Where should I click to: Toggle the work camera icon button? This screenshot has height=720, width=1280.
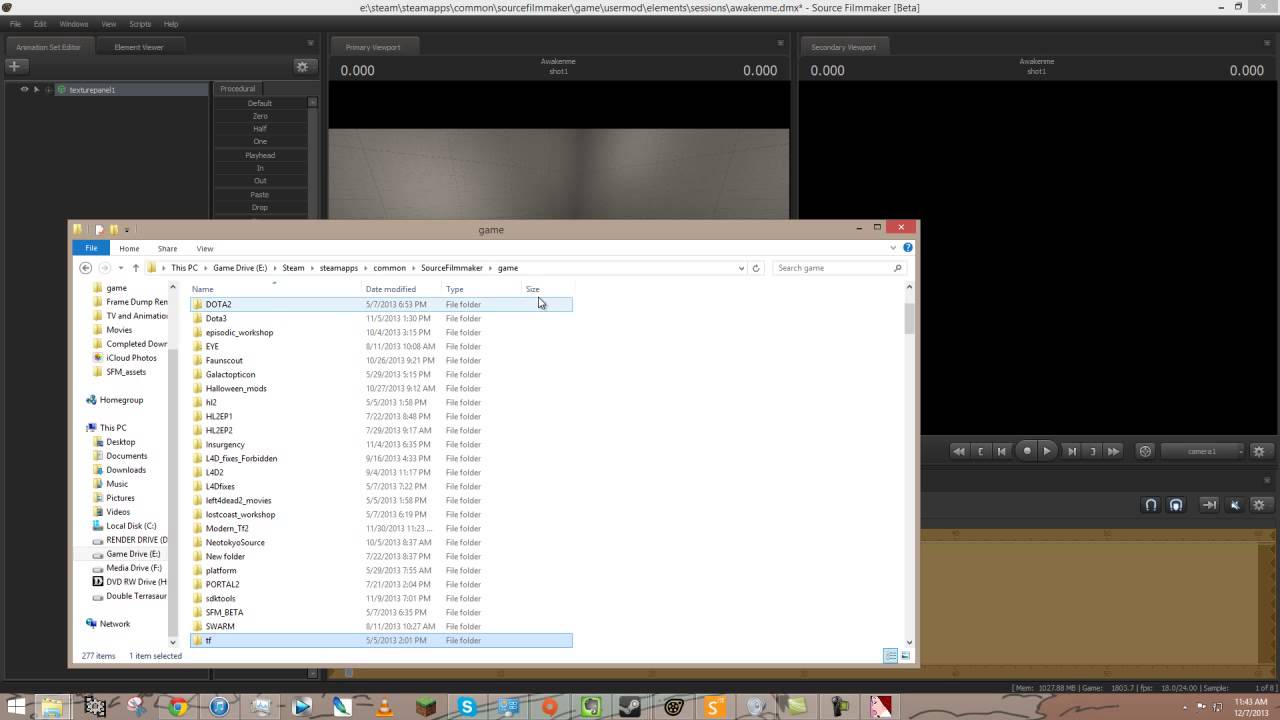pos(1146,451)
